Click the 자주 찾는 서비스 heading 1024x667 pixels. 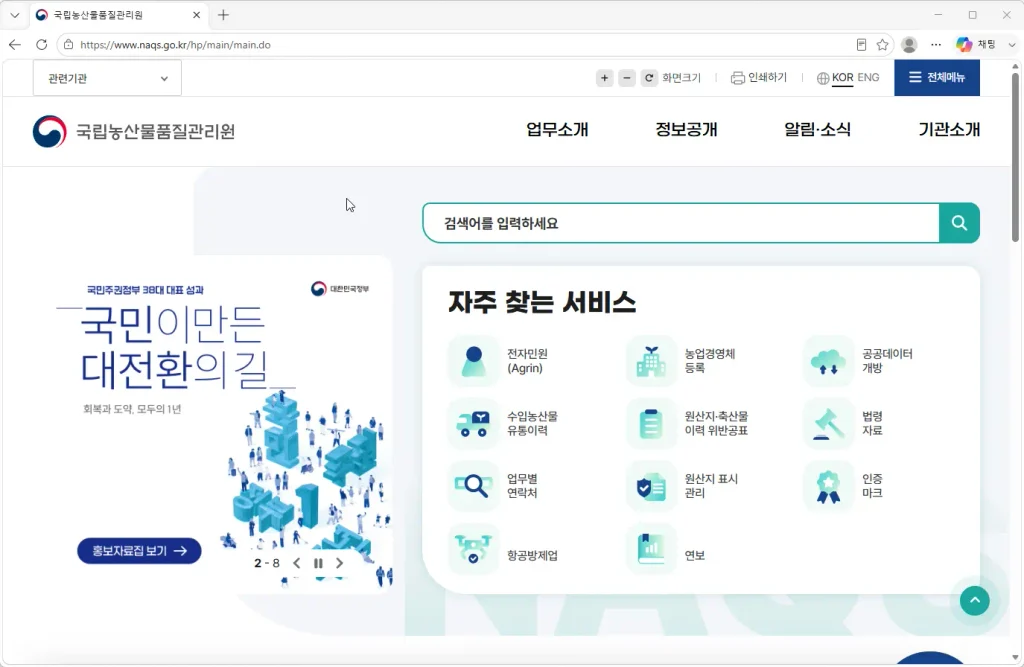[x=542, y=302]
